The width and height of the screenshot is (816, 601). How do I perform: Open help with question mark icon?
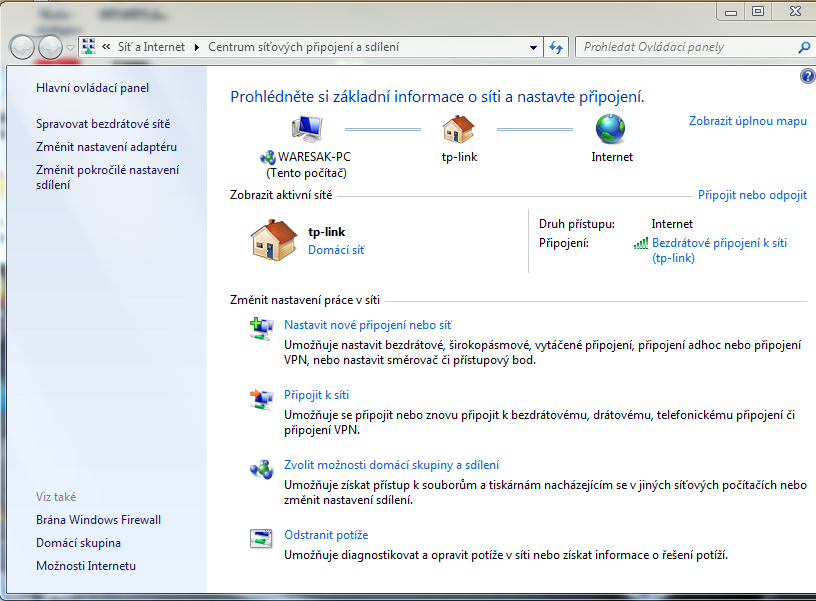click(x=807, y=76)
